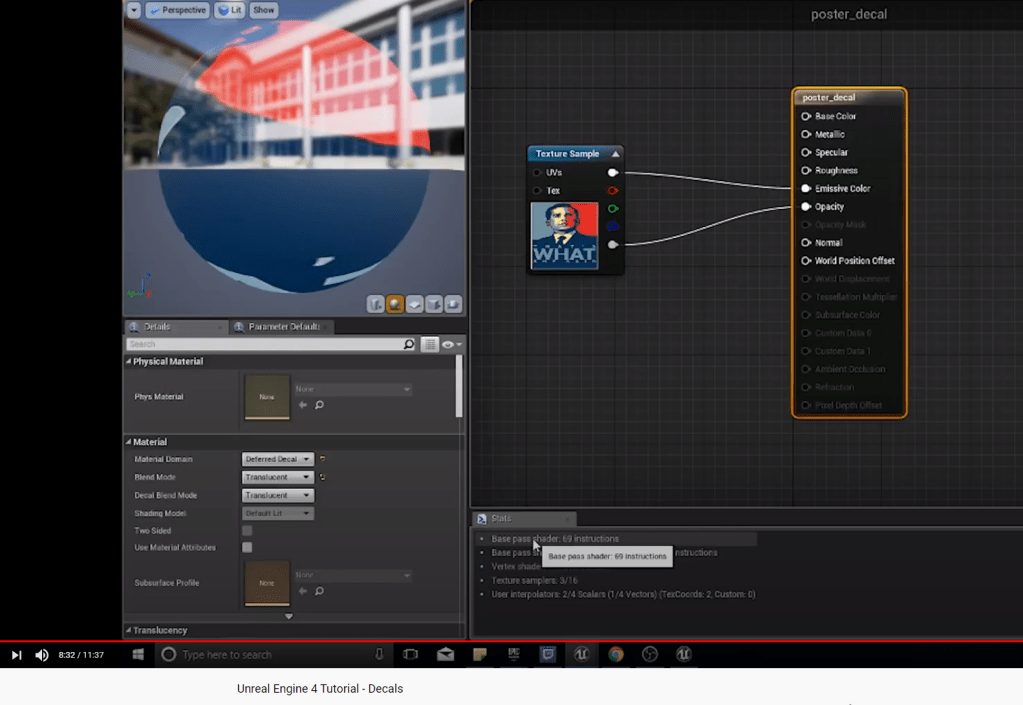Select the Stats tab
Image resolution: width=1023 pixels, height=705 pixels.
500,519
